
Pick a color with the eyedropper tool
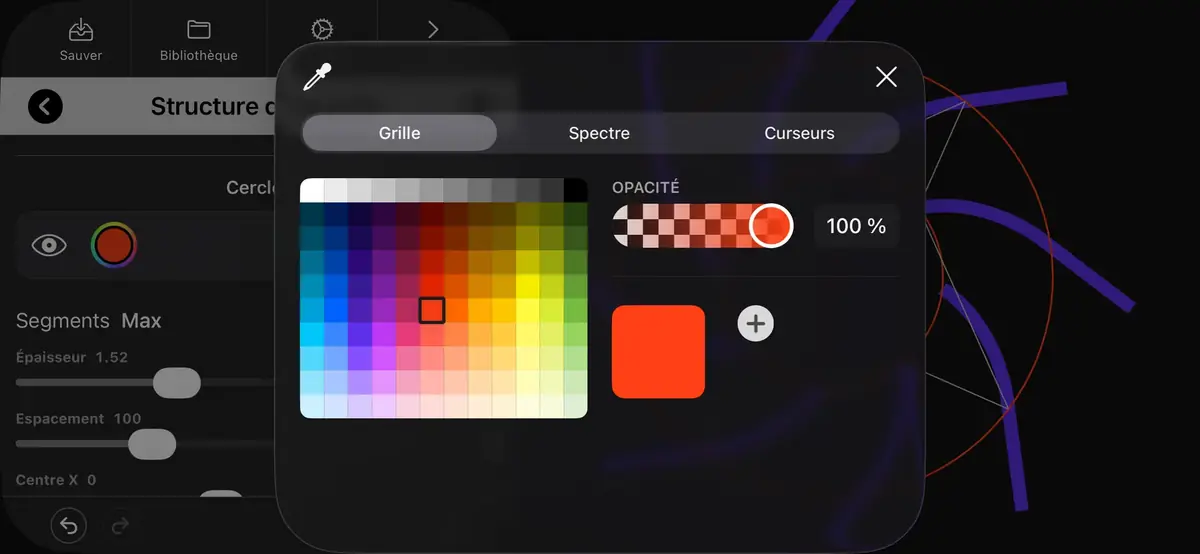pos(317,77)
